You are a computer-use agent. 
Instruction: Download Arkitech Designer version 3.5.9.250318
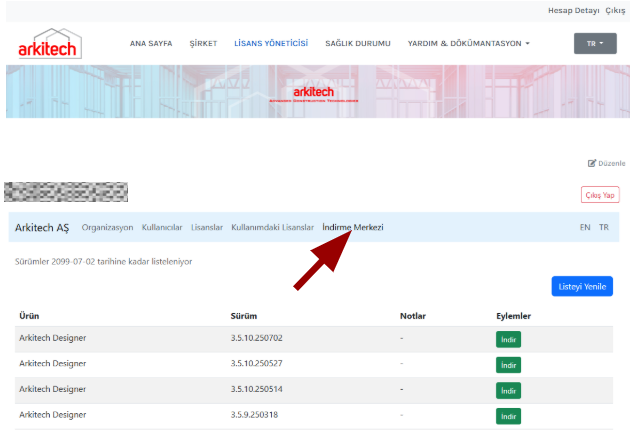(x=508, y=416)
